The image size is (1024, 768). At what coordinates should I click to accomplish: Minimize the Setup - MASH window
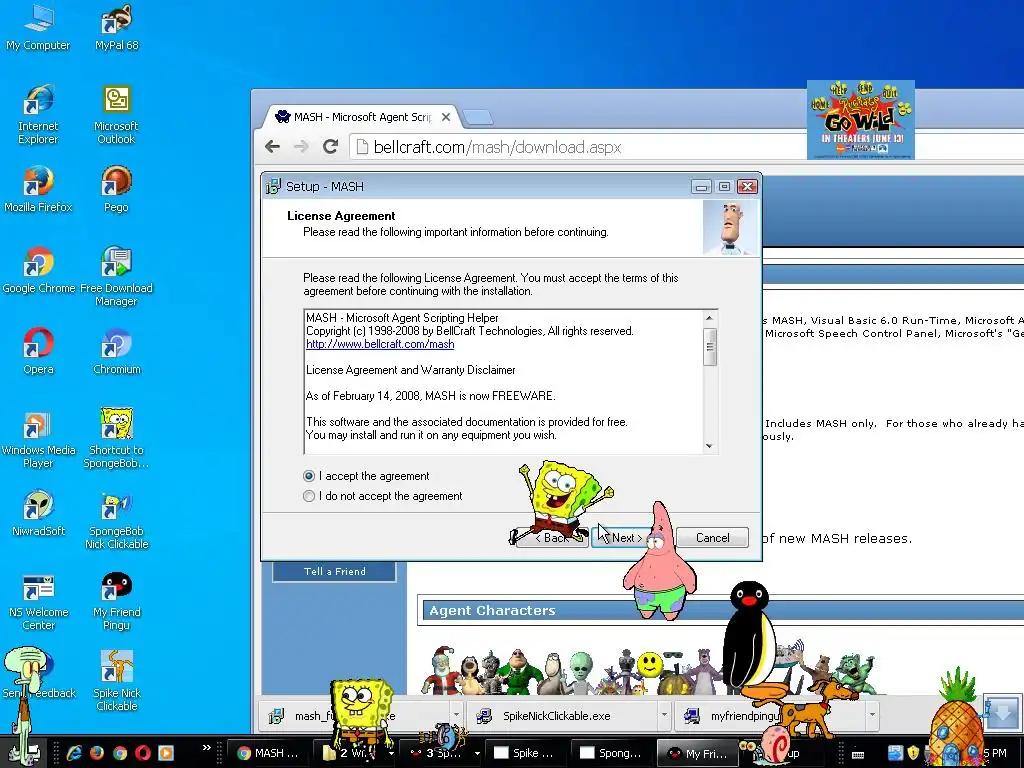701,187
